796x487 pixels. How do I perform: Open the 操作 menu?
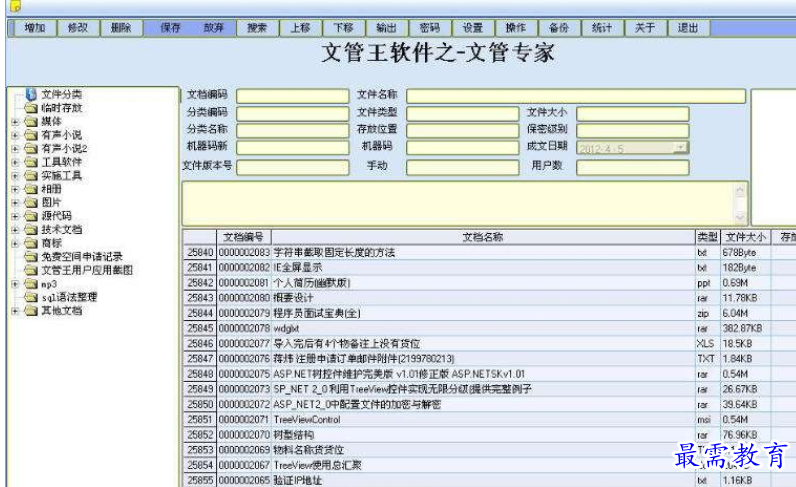pyautogui.click(x=516, y=28)
